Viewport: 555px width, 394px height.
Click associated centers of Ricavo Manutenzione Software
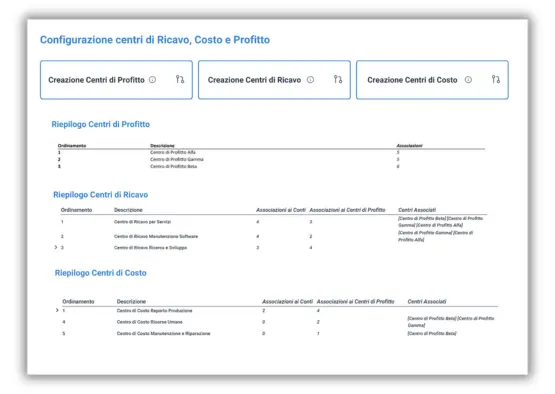pos(435,236)
